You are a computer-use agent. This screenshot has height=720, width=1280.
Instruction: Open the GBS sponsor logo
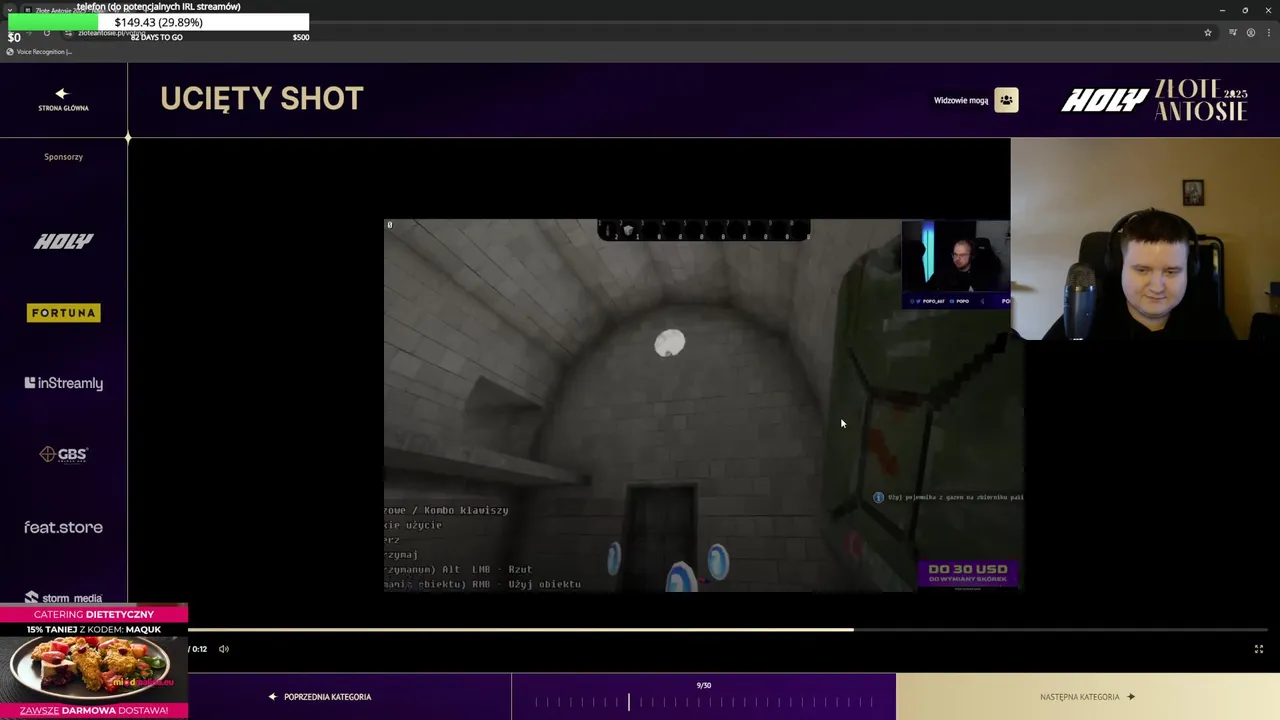(x=63, y=455)
